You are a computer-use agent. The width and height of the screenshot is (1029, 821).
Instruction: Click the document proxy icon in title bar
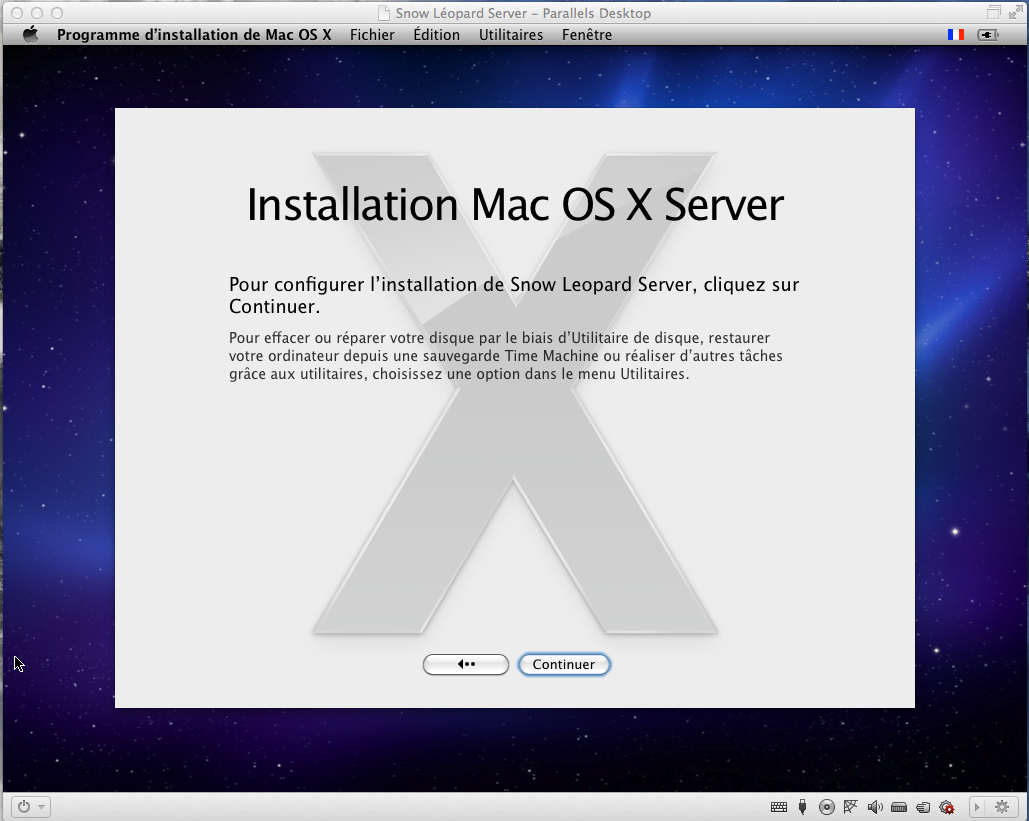385,13
